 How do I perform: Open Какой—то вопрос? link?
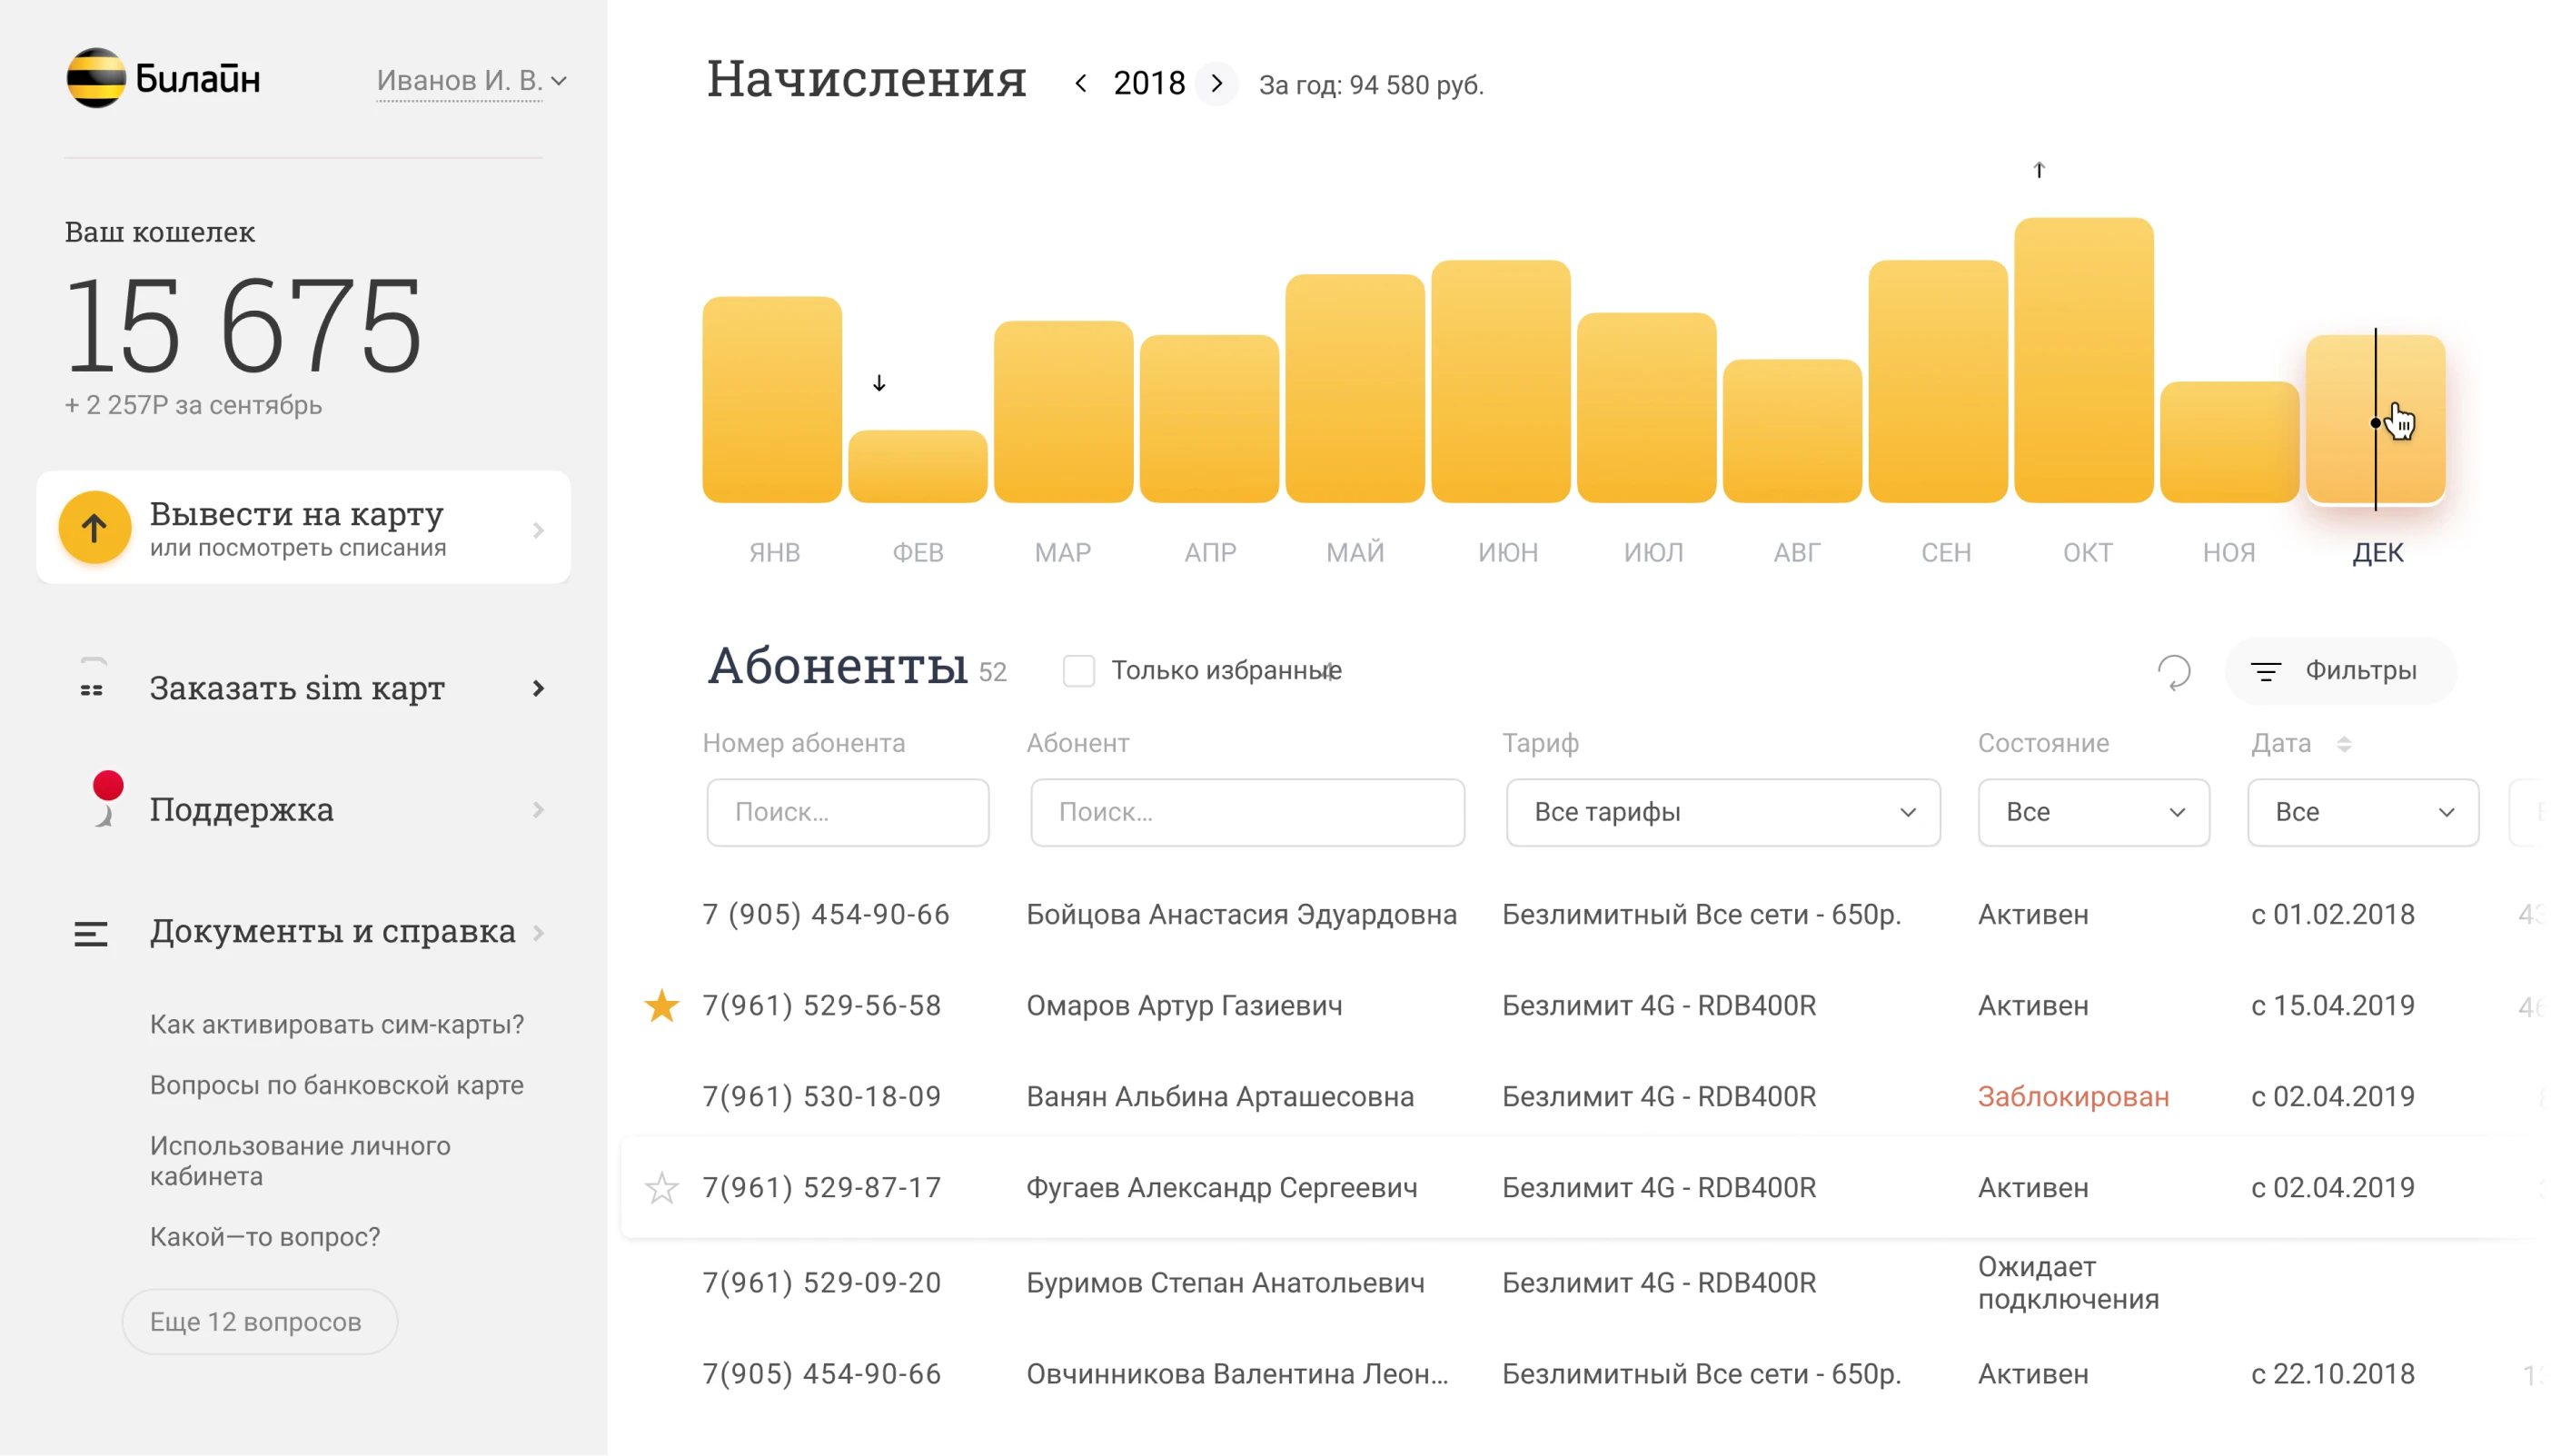pyautogui.click(x=265, y=1236)
